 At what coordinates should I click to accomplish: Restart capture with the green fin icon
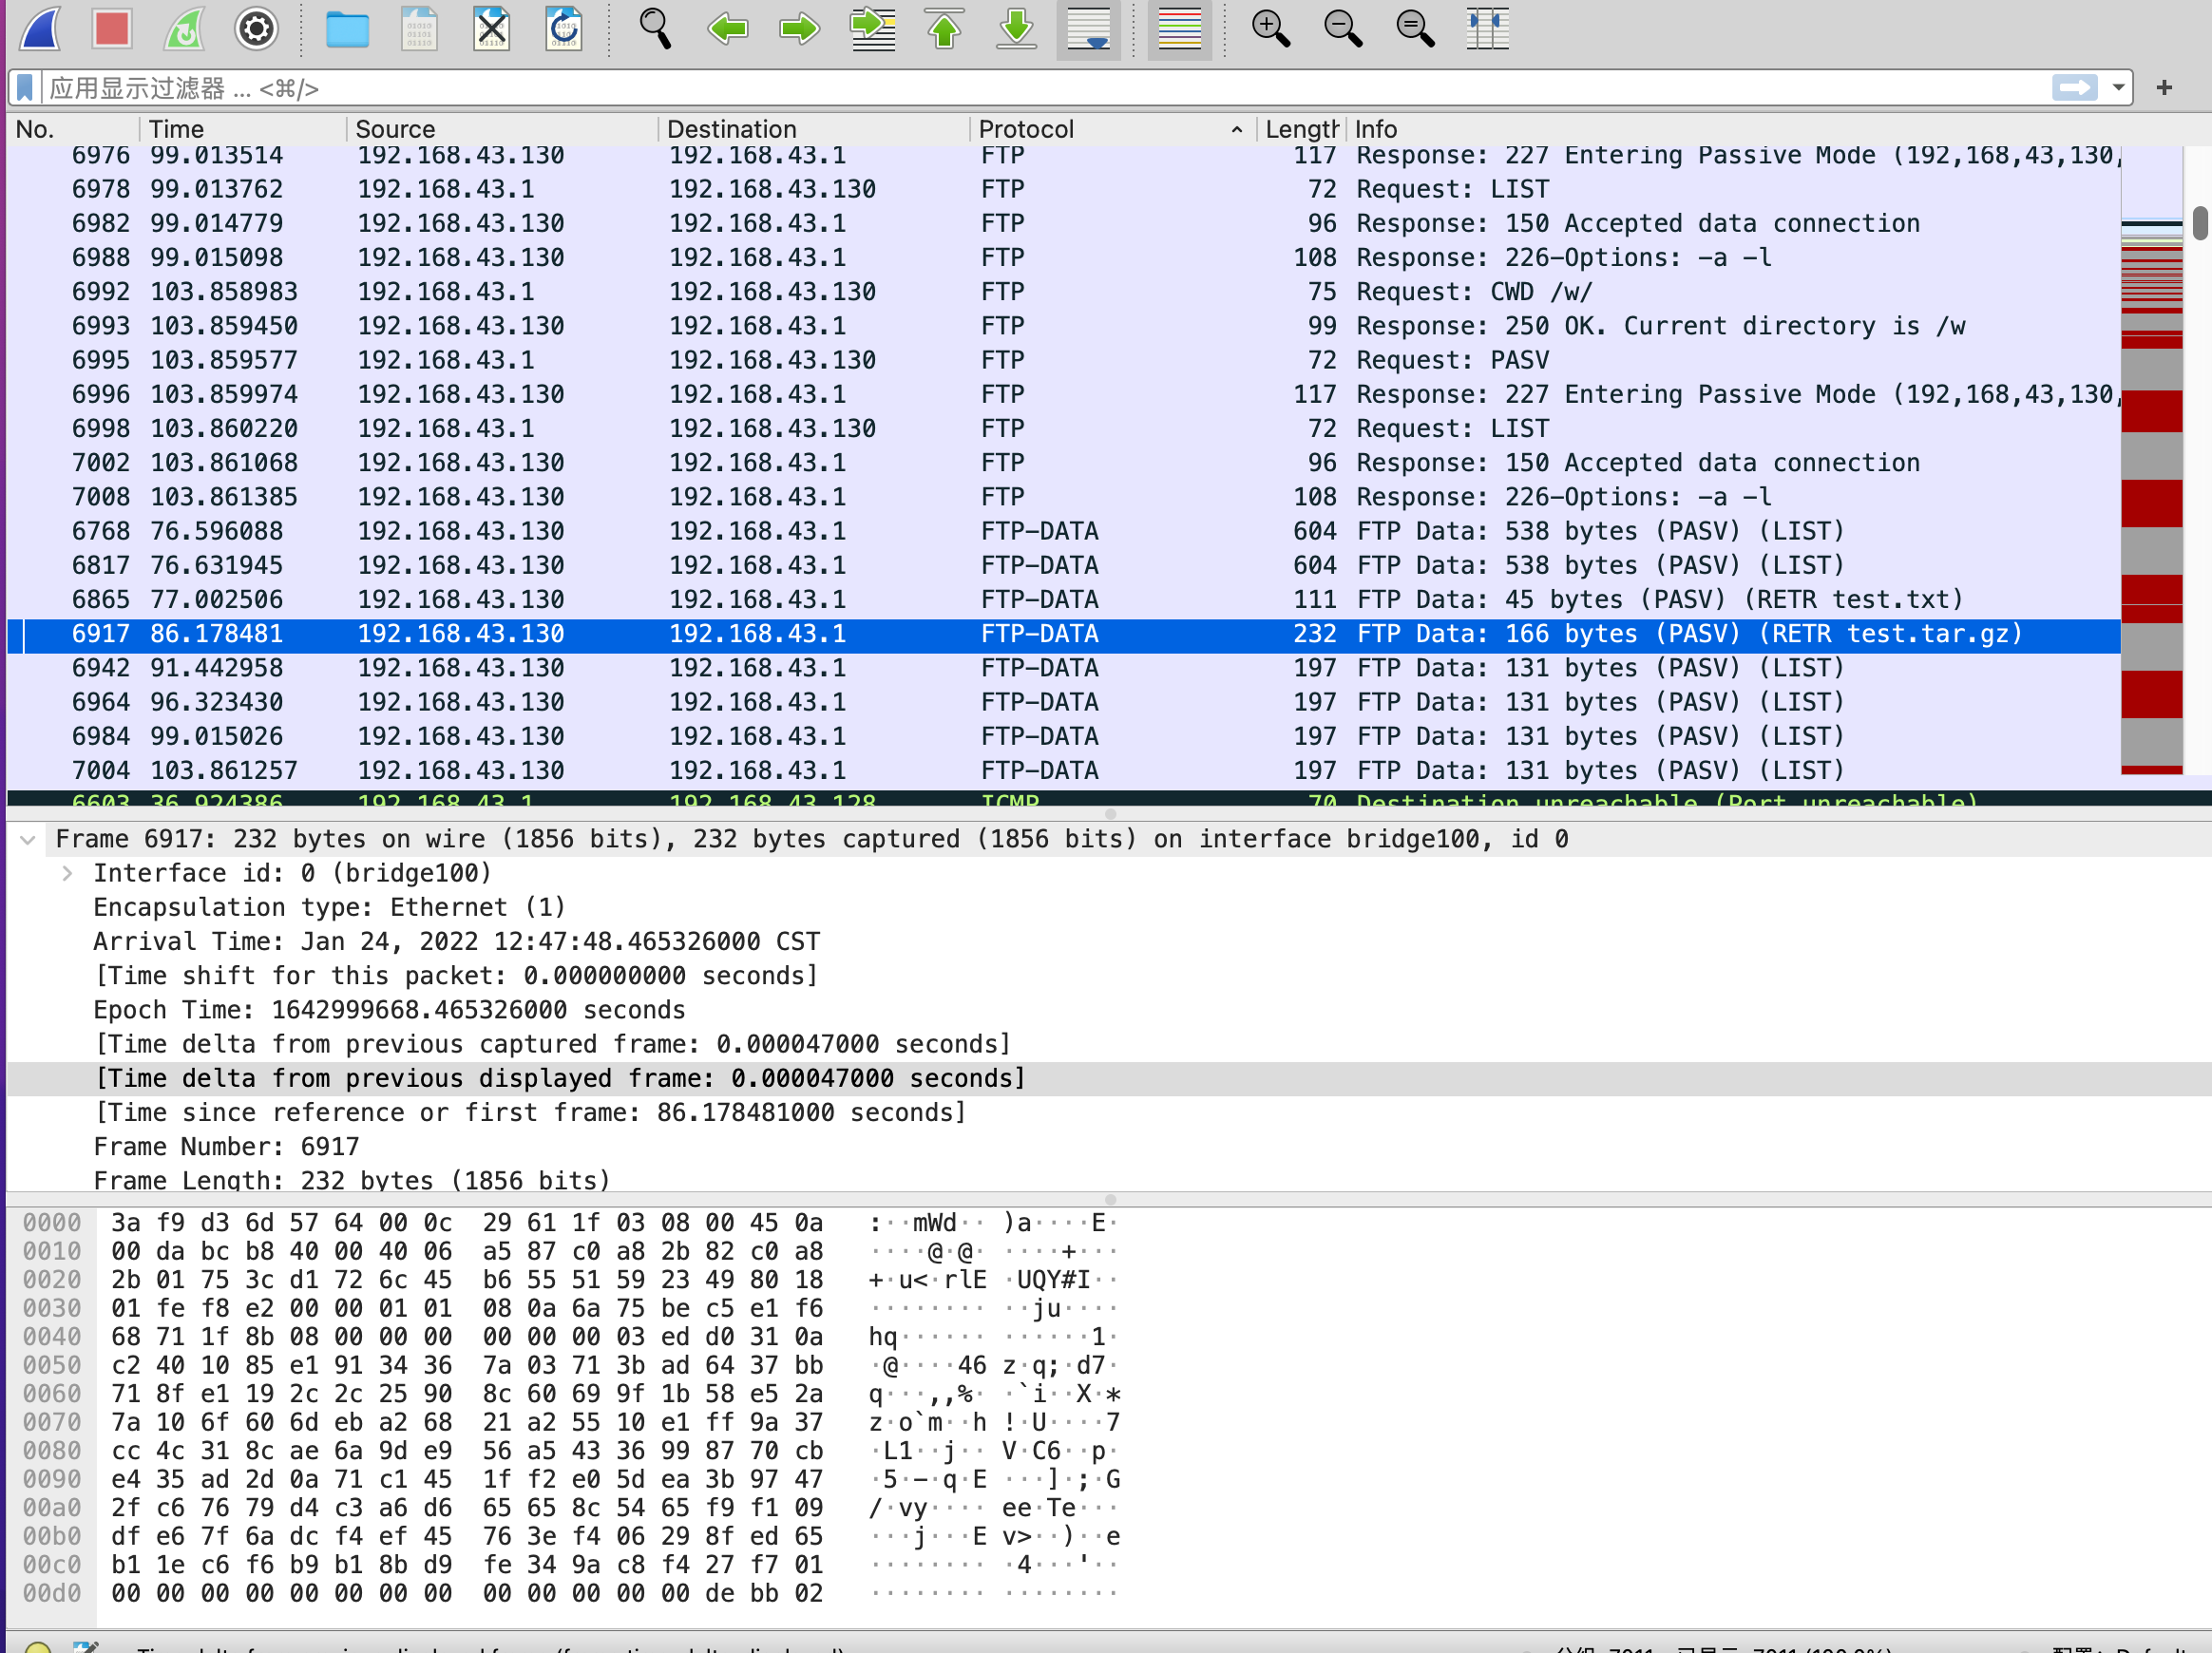(184, 28)
